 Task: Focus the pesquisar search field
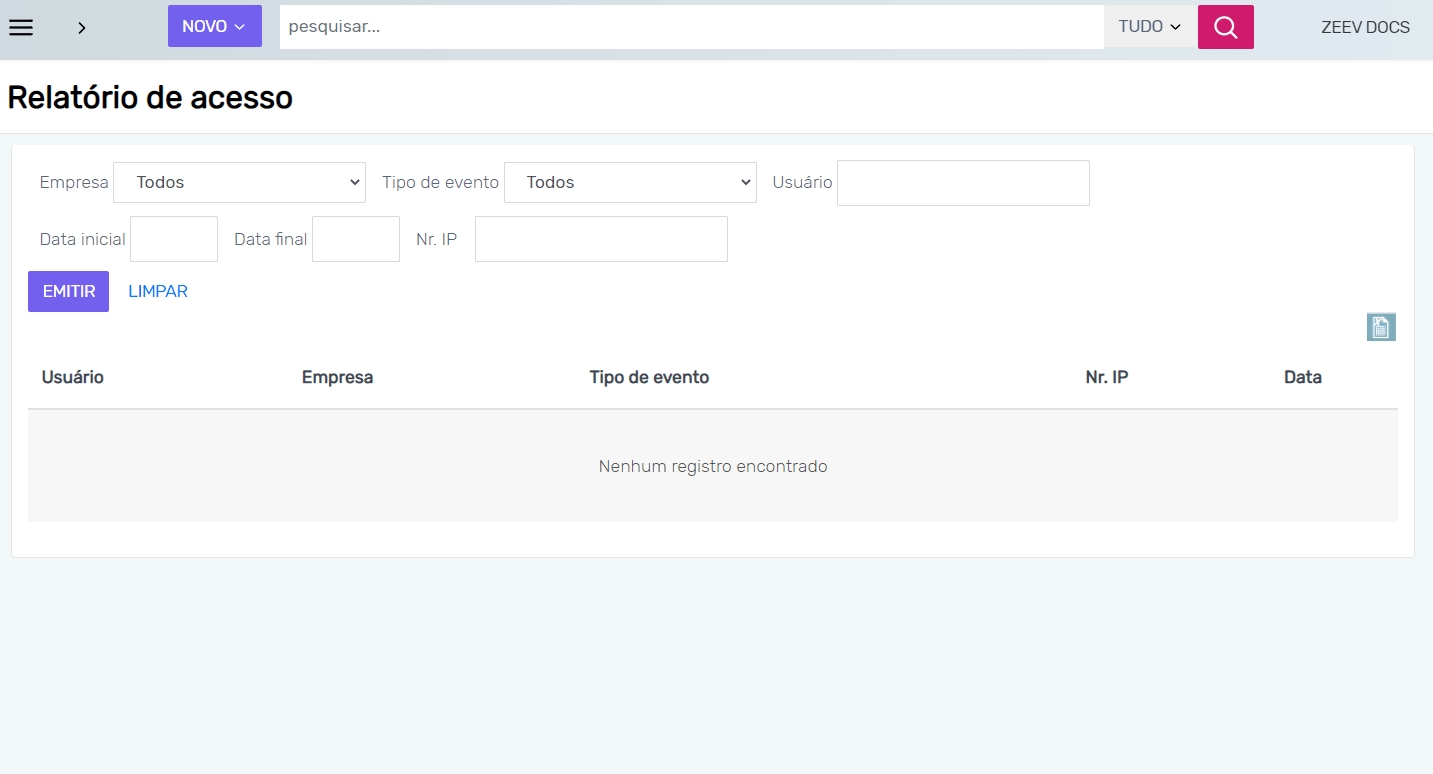690,27
